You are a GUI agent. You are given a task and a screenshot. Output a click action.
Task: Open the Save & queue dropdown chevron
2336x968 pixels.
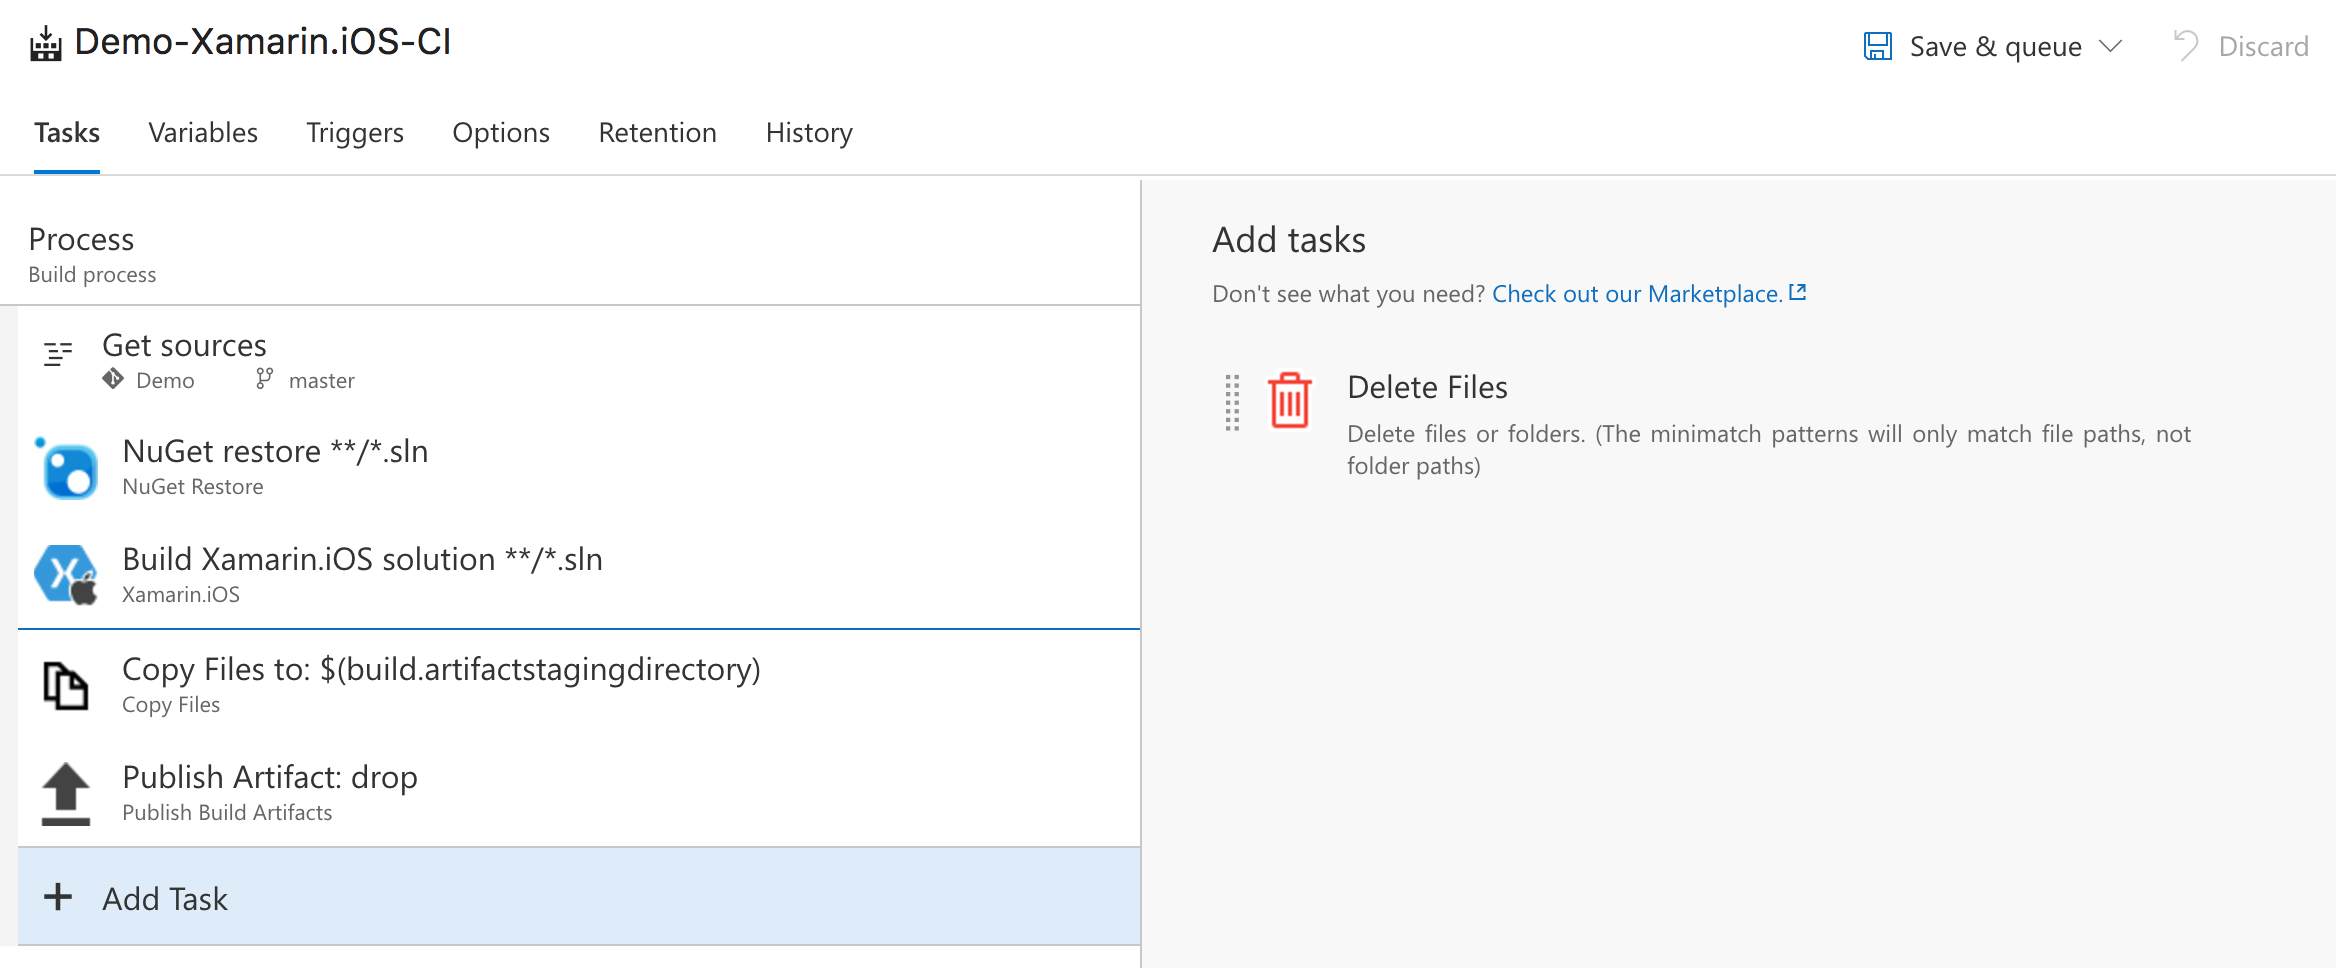coord(2110,46)
